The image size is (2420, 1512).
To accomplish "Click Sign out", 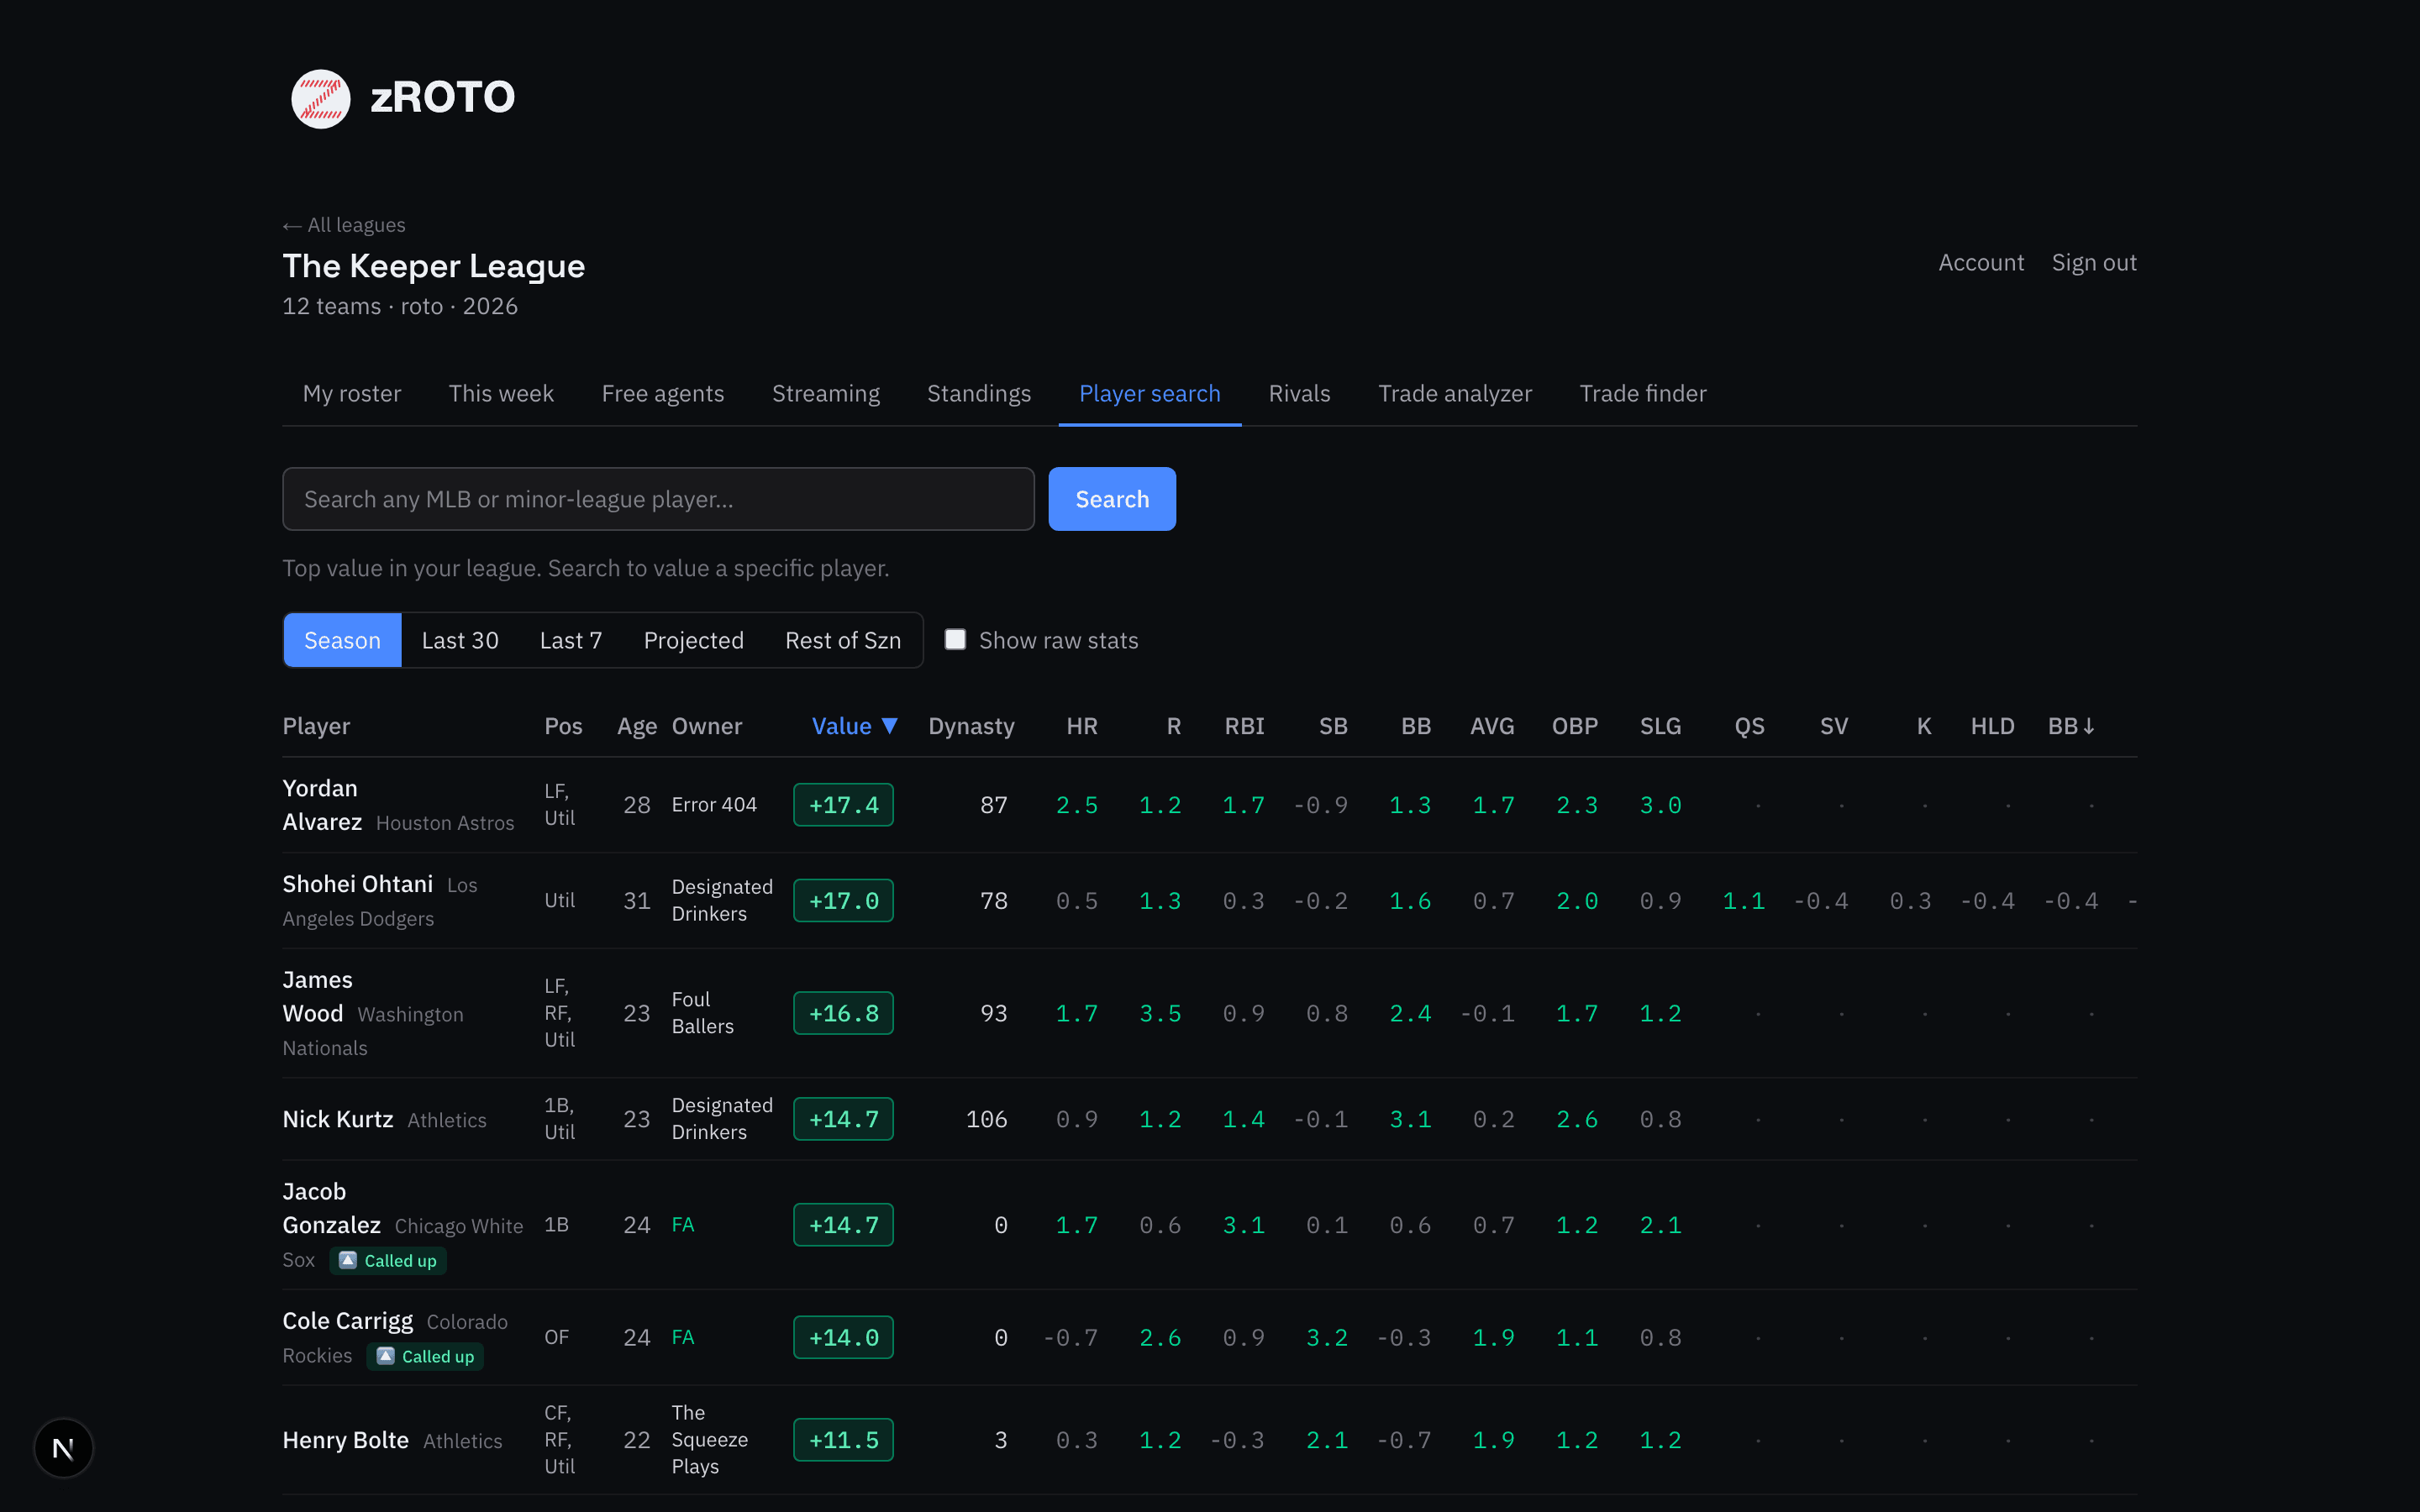I will tap(2094, 262).
